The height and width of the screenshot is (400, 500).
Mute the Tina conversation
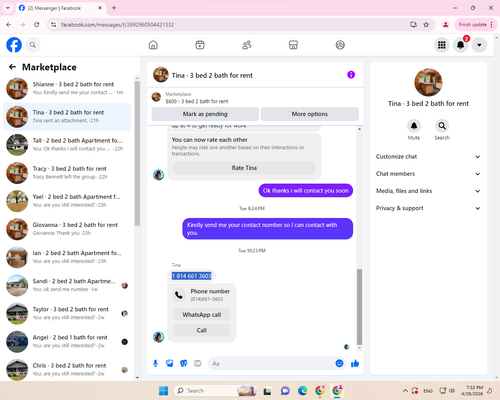[414, 126]
